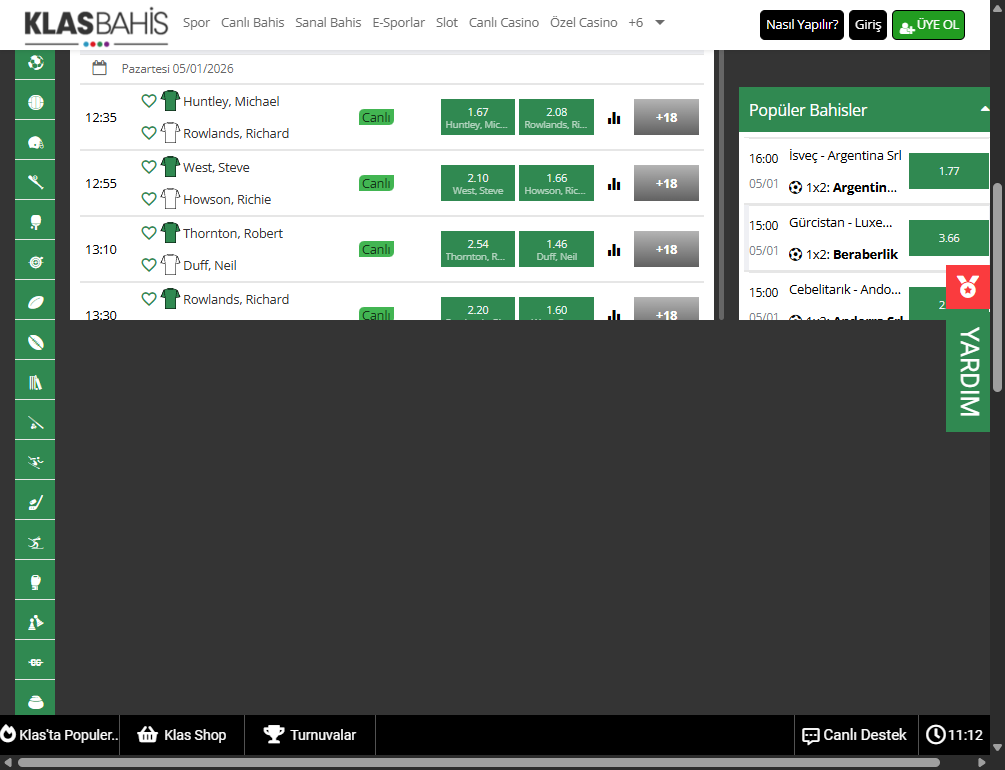Open the Canlı Casino menu
Screen dimensions: 1005x770
(x=504, y=22)
